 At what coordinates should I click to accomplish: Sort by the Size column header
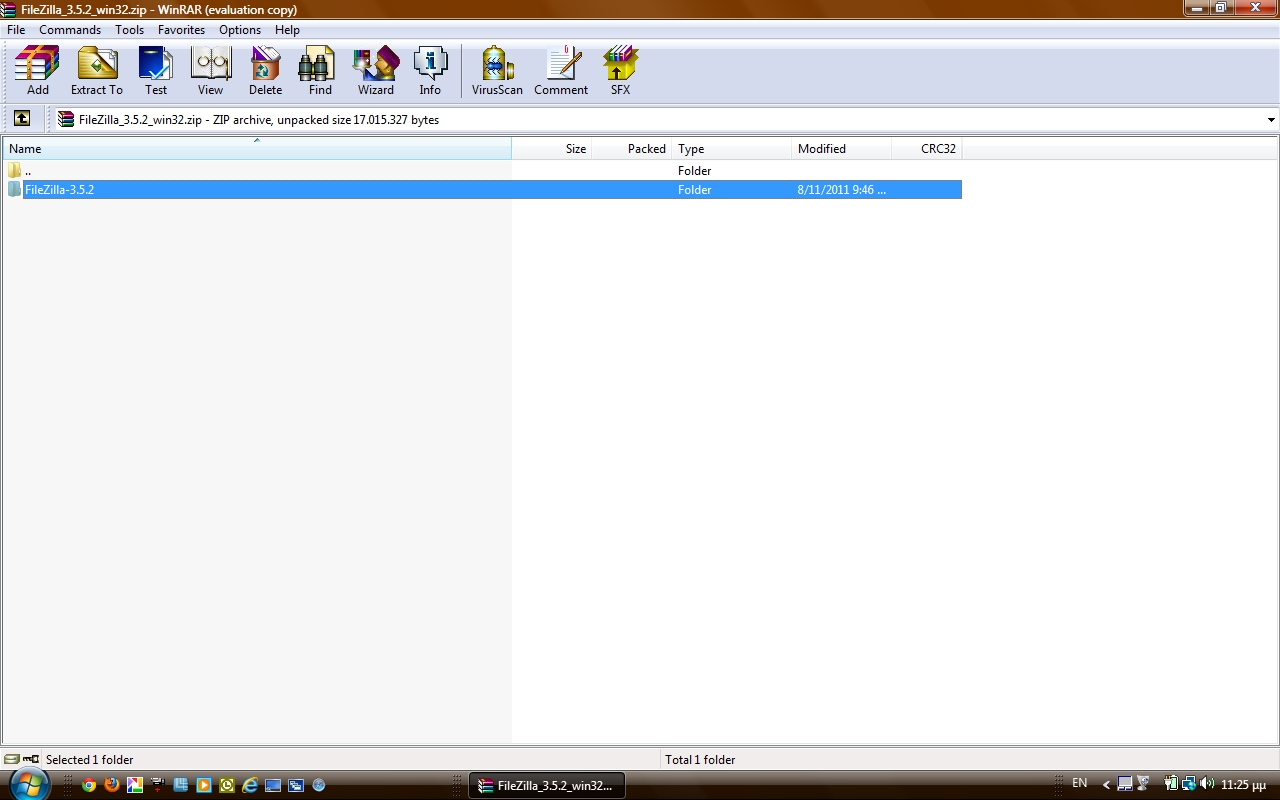click(552, 149)
